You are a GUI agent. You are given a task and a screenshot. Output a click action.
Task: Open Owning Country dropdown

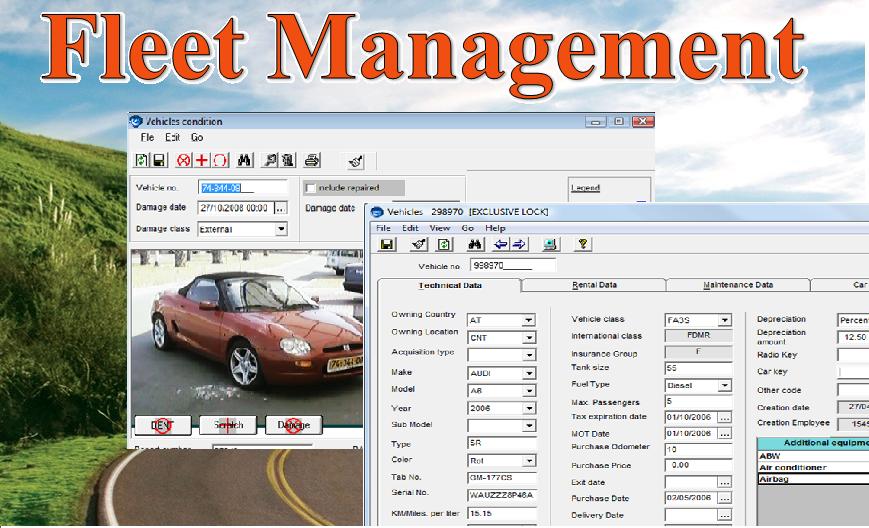(x=529, y=320)
